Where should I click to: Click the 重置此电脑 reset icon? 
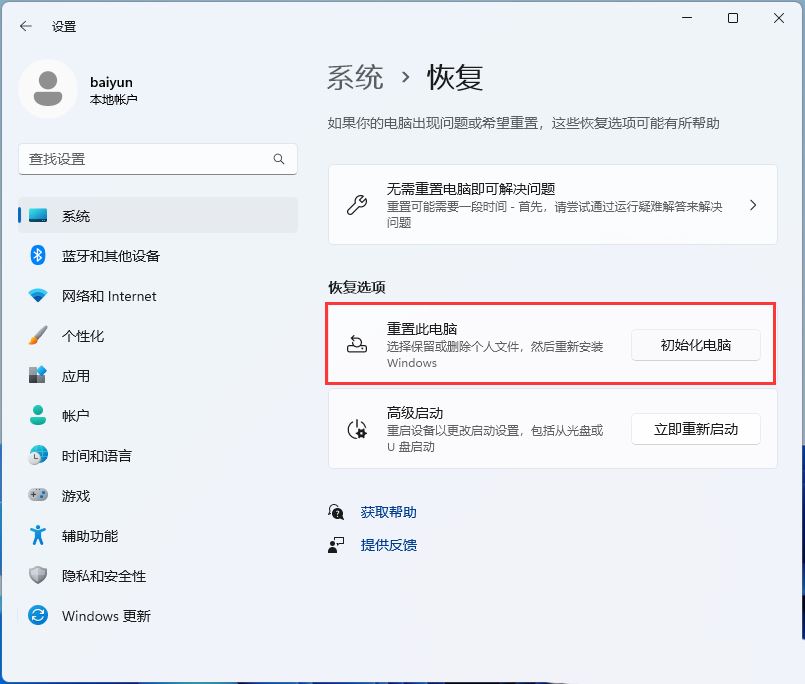point(357,344)
